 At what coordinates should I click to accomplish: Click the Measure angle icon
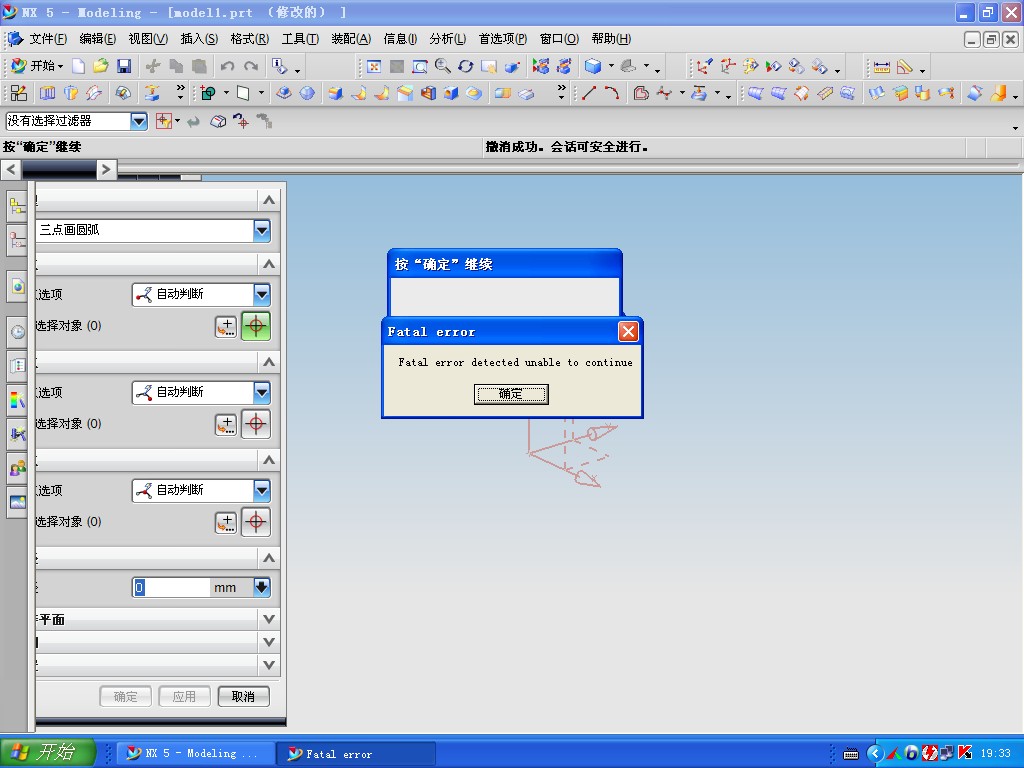904,67
